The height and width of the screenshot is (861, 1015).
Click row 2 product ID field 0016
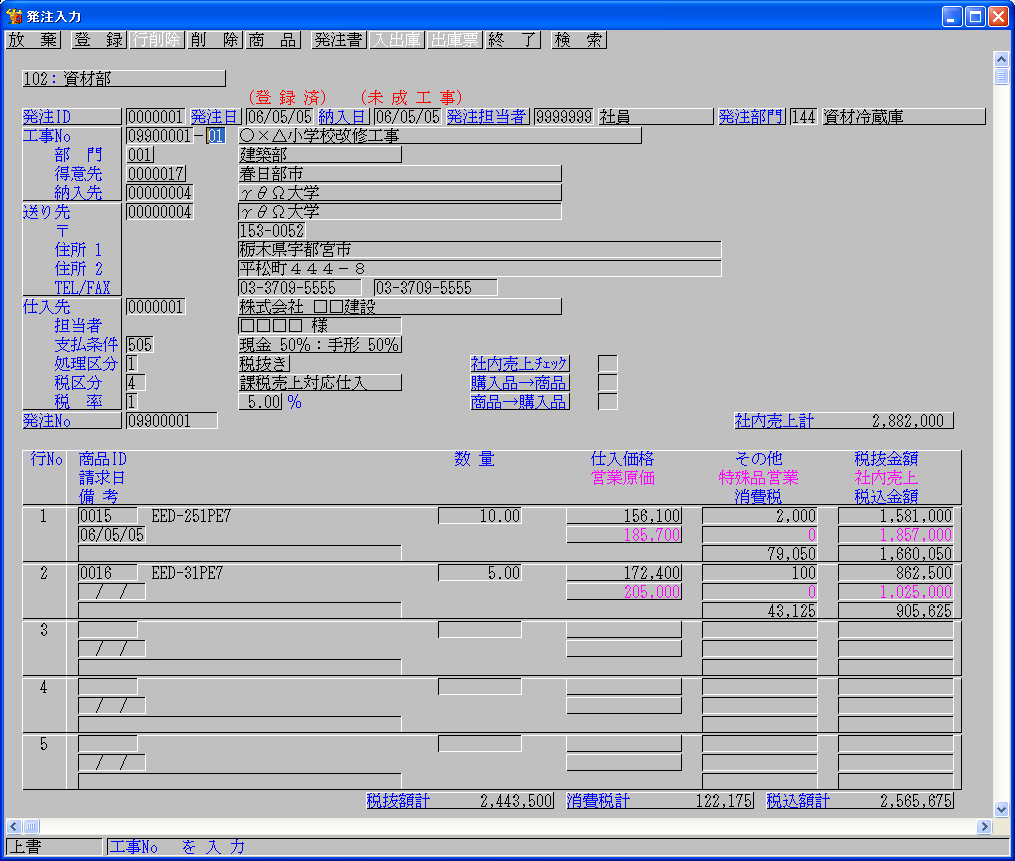(x=107, y=573)
